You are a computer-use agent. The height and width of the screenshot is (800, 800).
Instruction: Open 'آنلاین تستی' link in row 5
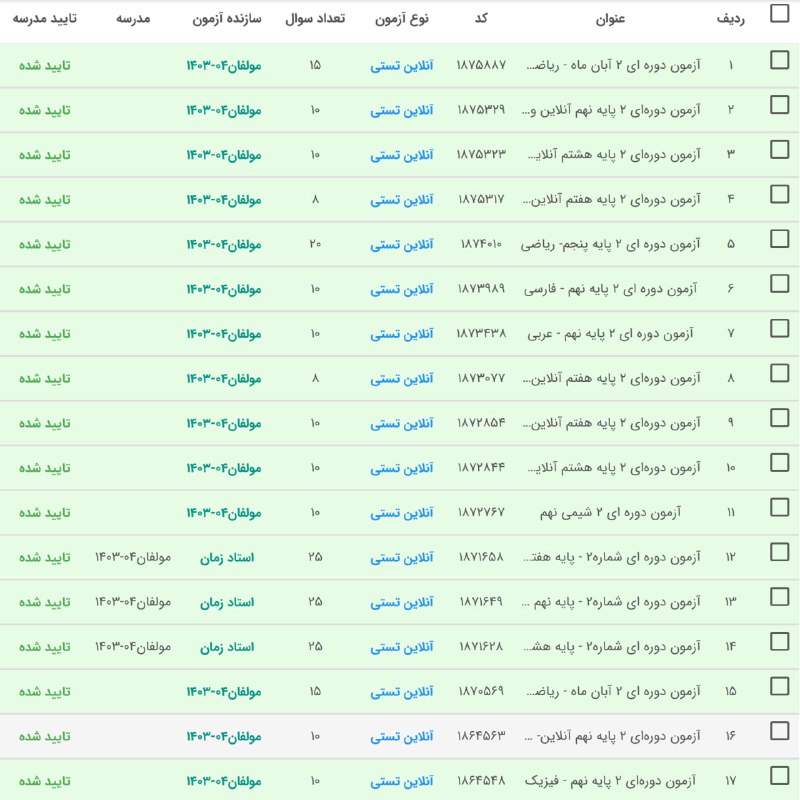402,245
